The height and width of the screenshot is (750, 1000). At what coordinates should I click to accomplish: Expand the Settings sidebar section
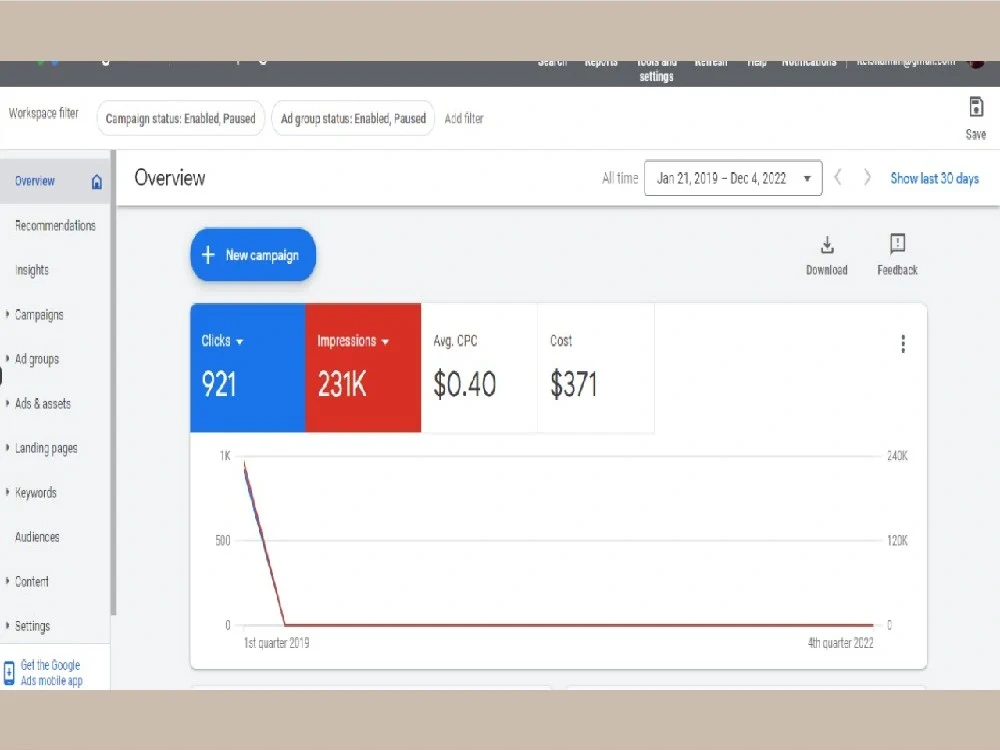click(x=7, y=626)
